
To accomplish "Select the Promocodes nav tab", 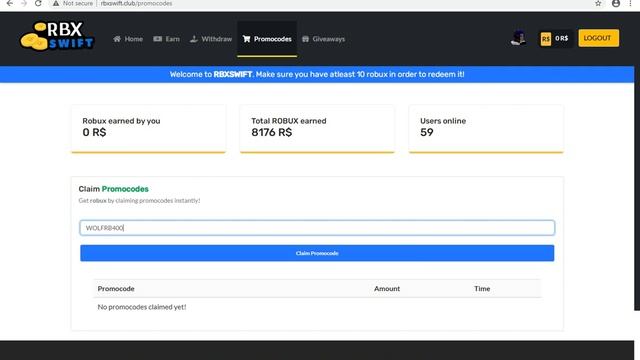I will [x=267, y=39].
